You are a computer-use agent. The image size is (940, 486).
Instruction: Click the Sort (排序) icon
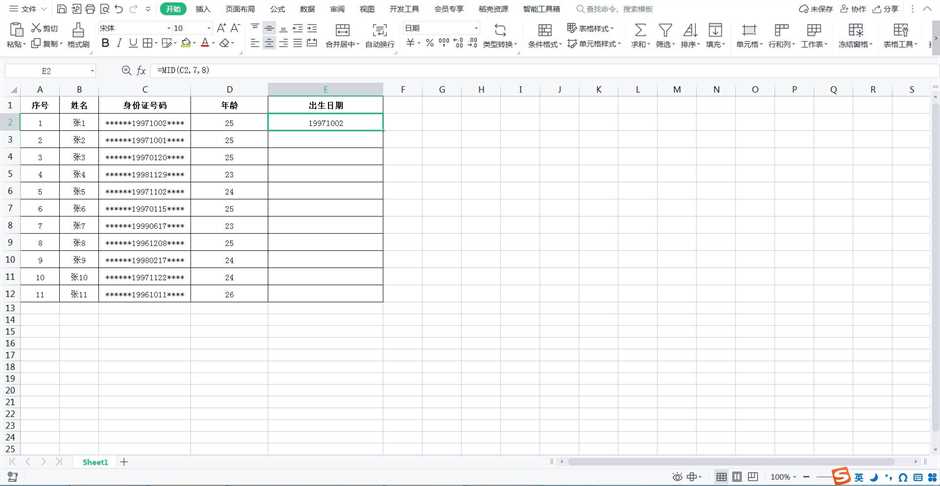[689, 30]
